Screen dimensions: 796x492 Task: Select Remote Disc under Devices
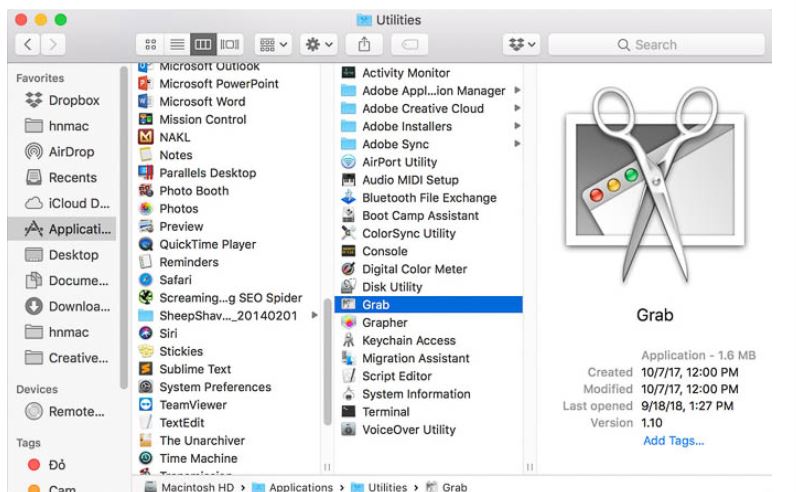64,411
